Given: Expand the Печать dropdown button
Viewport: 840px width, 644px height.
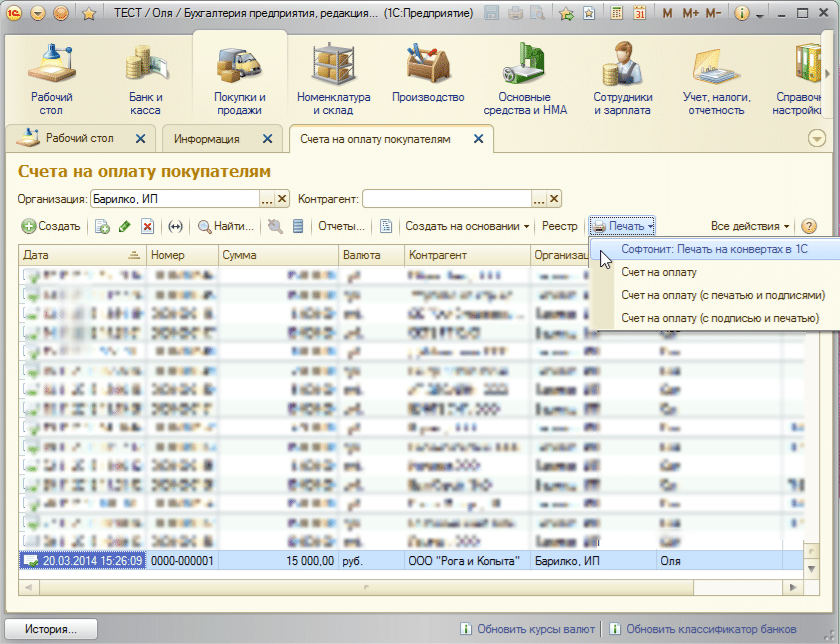Looking at the screenshot, I should click(622, 227).
